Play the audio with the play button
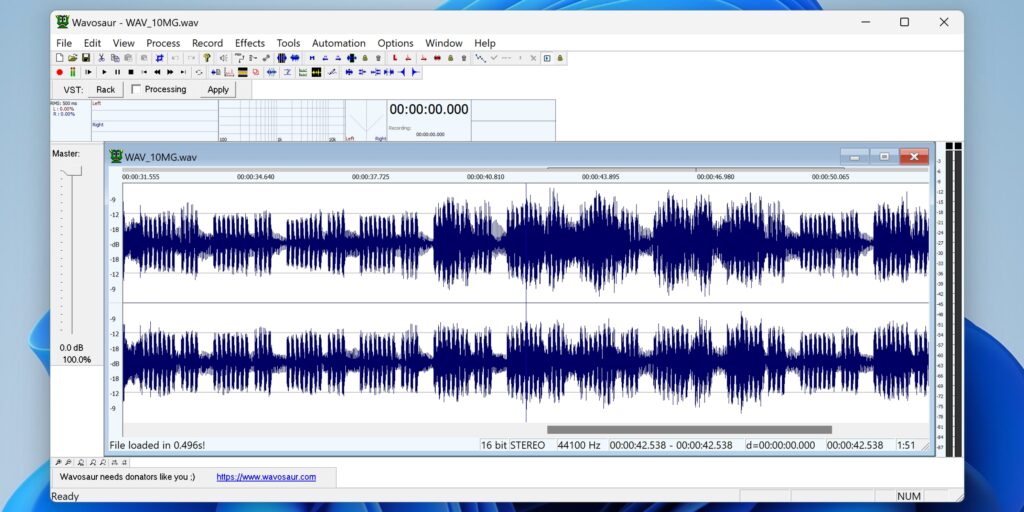1024x512 pixels. coord(104,72)
